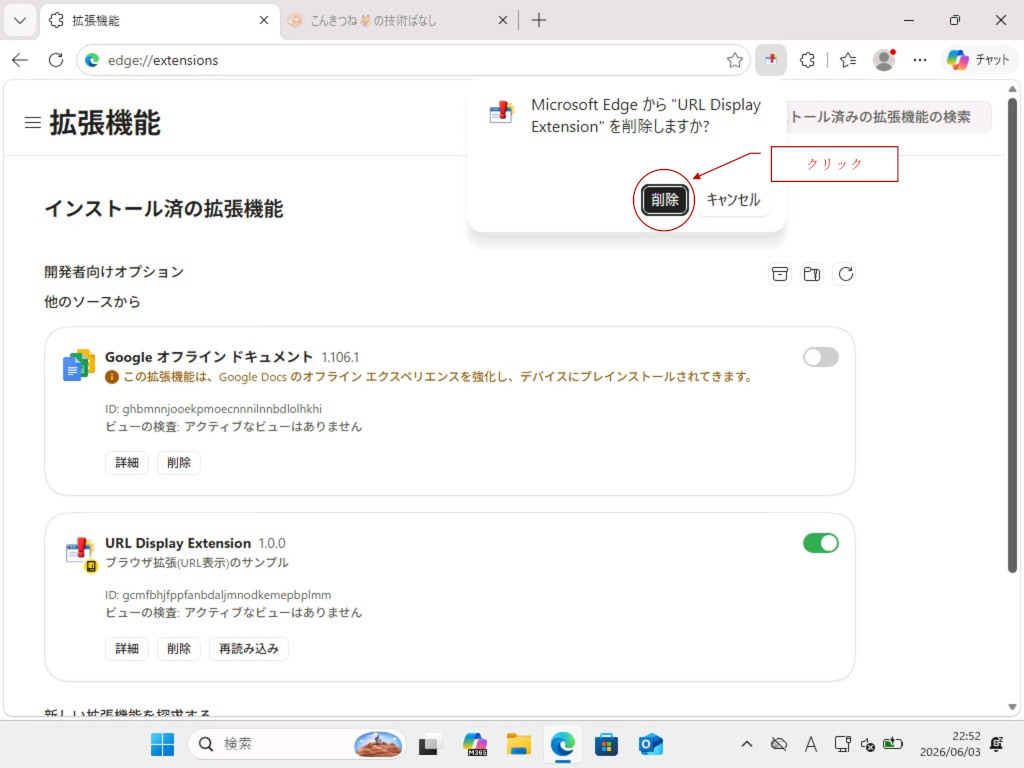Click the IME input mode A icon
Screen dimensions: 1024x768
pos(810,744)
